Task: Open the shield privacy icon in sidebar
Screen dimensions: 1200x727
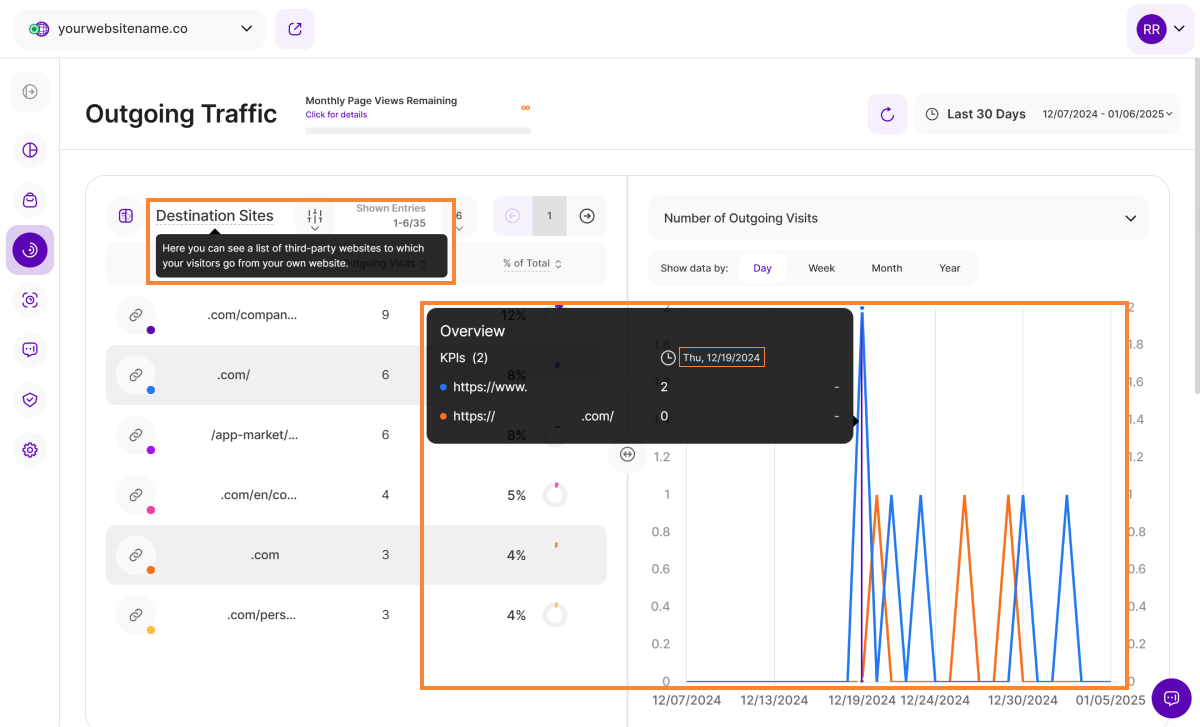Action: [x=30, y=400]
